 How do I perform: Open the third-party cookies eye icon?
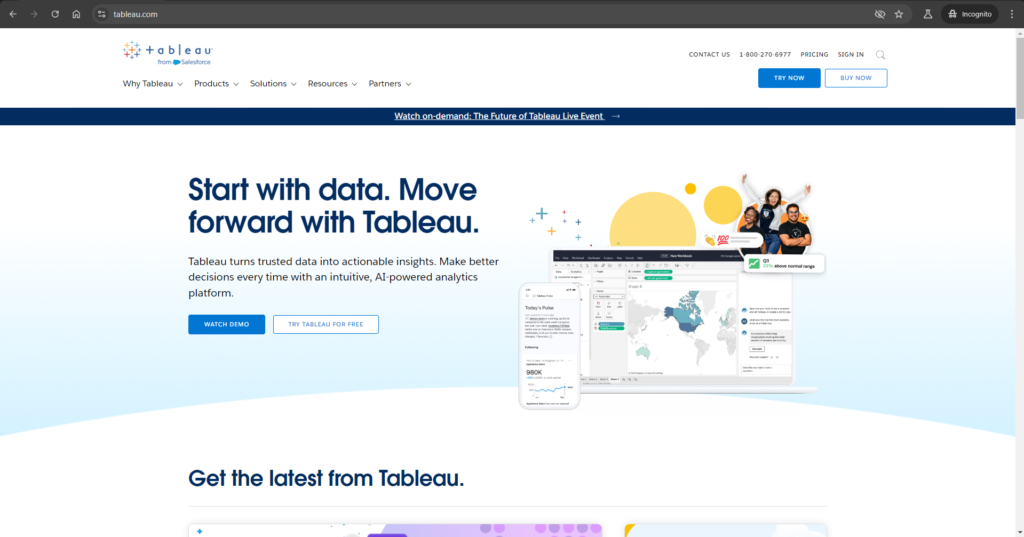pos(880,14)
